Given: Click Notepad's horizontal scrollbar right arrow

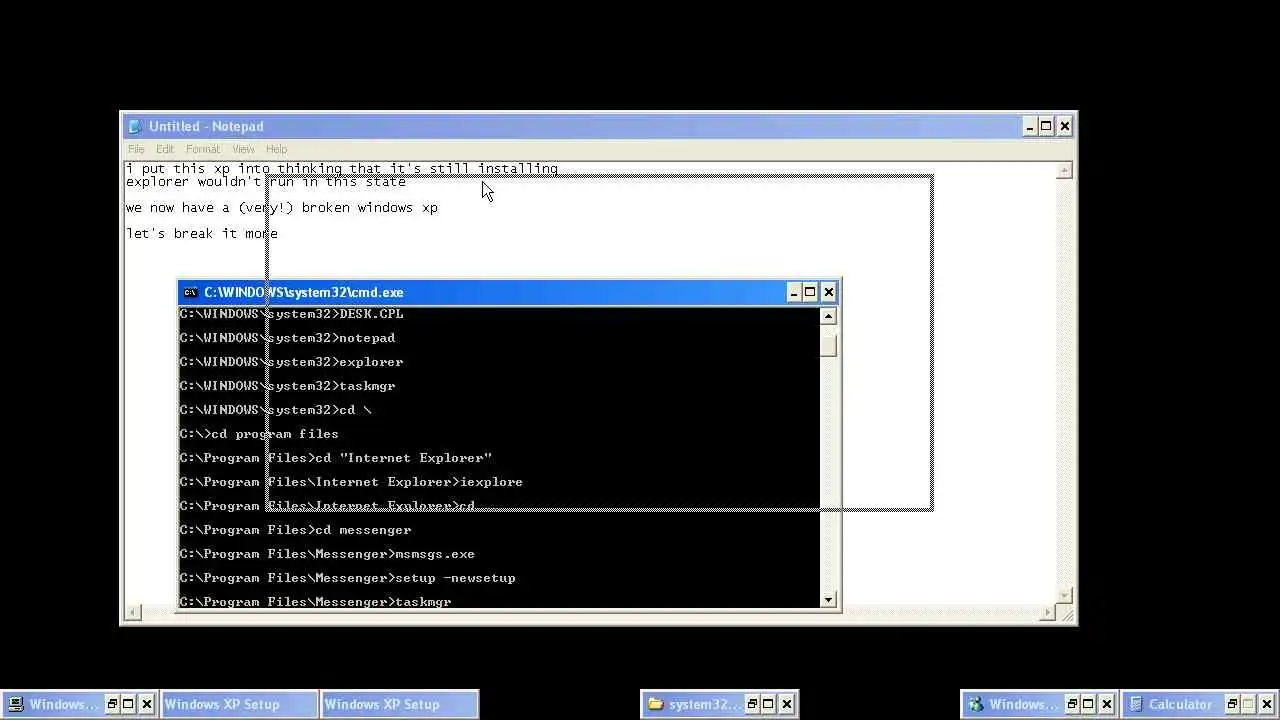Looking at the screenshot, I should coord(1049,612).
